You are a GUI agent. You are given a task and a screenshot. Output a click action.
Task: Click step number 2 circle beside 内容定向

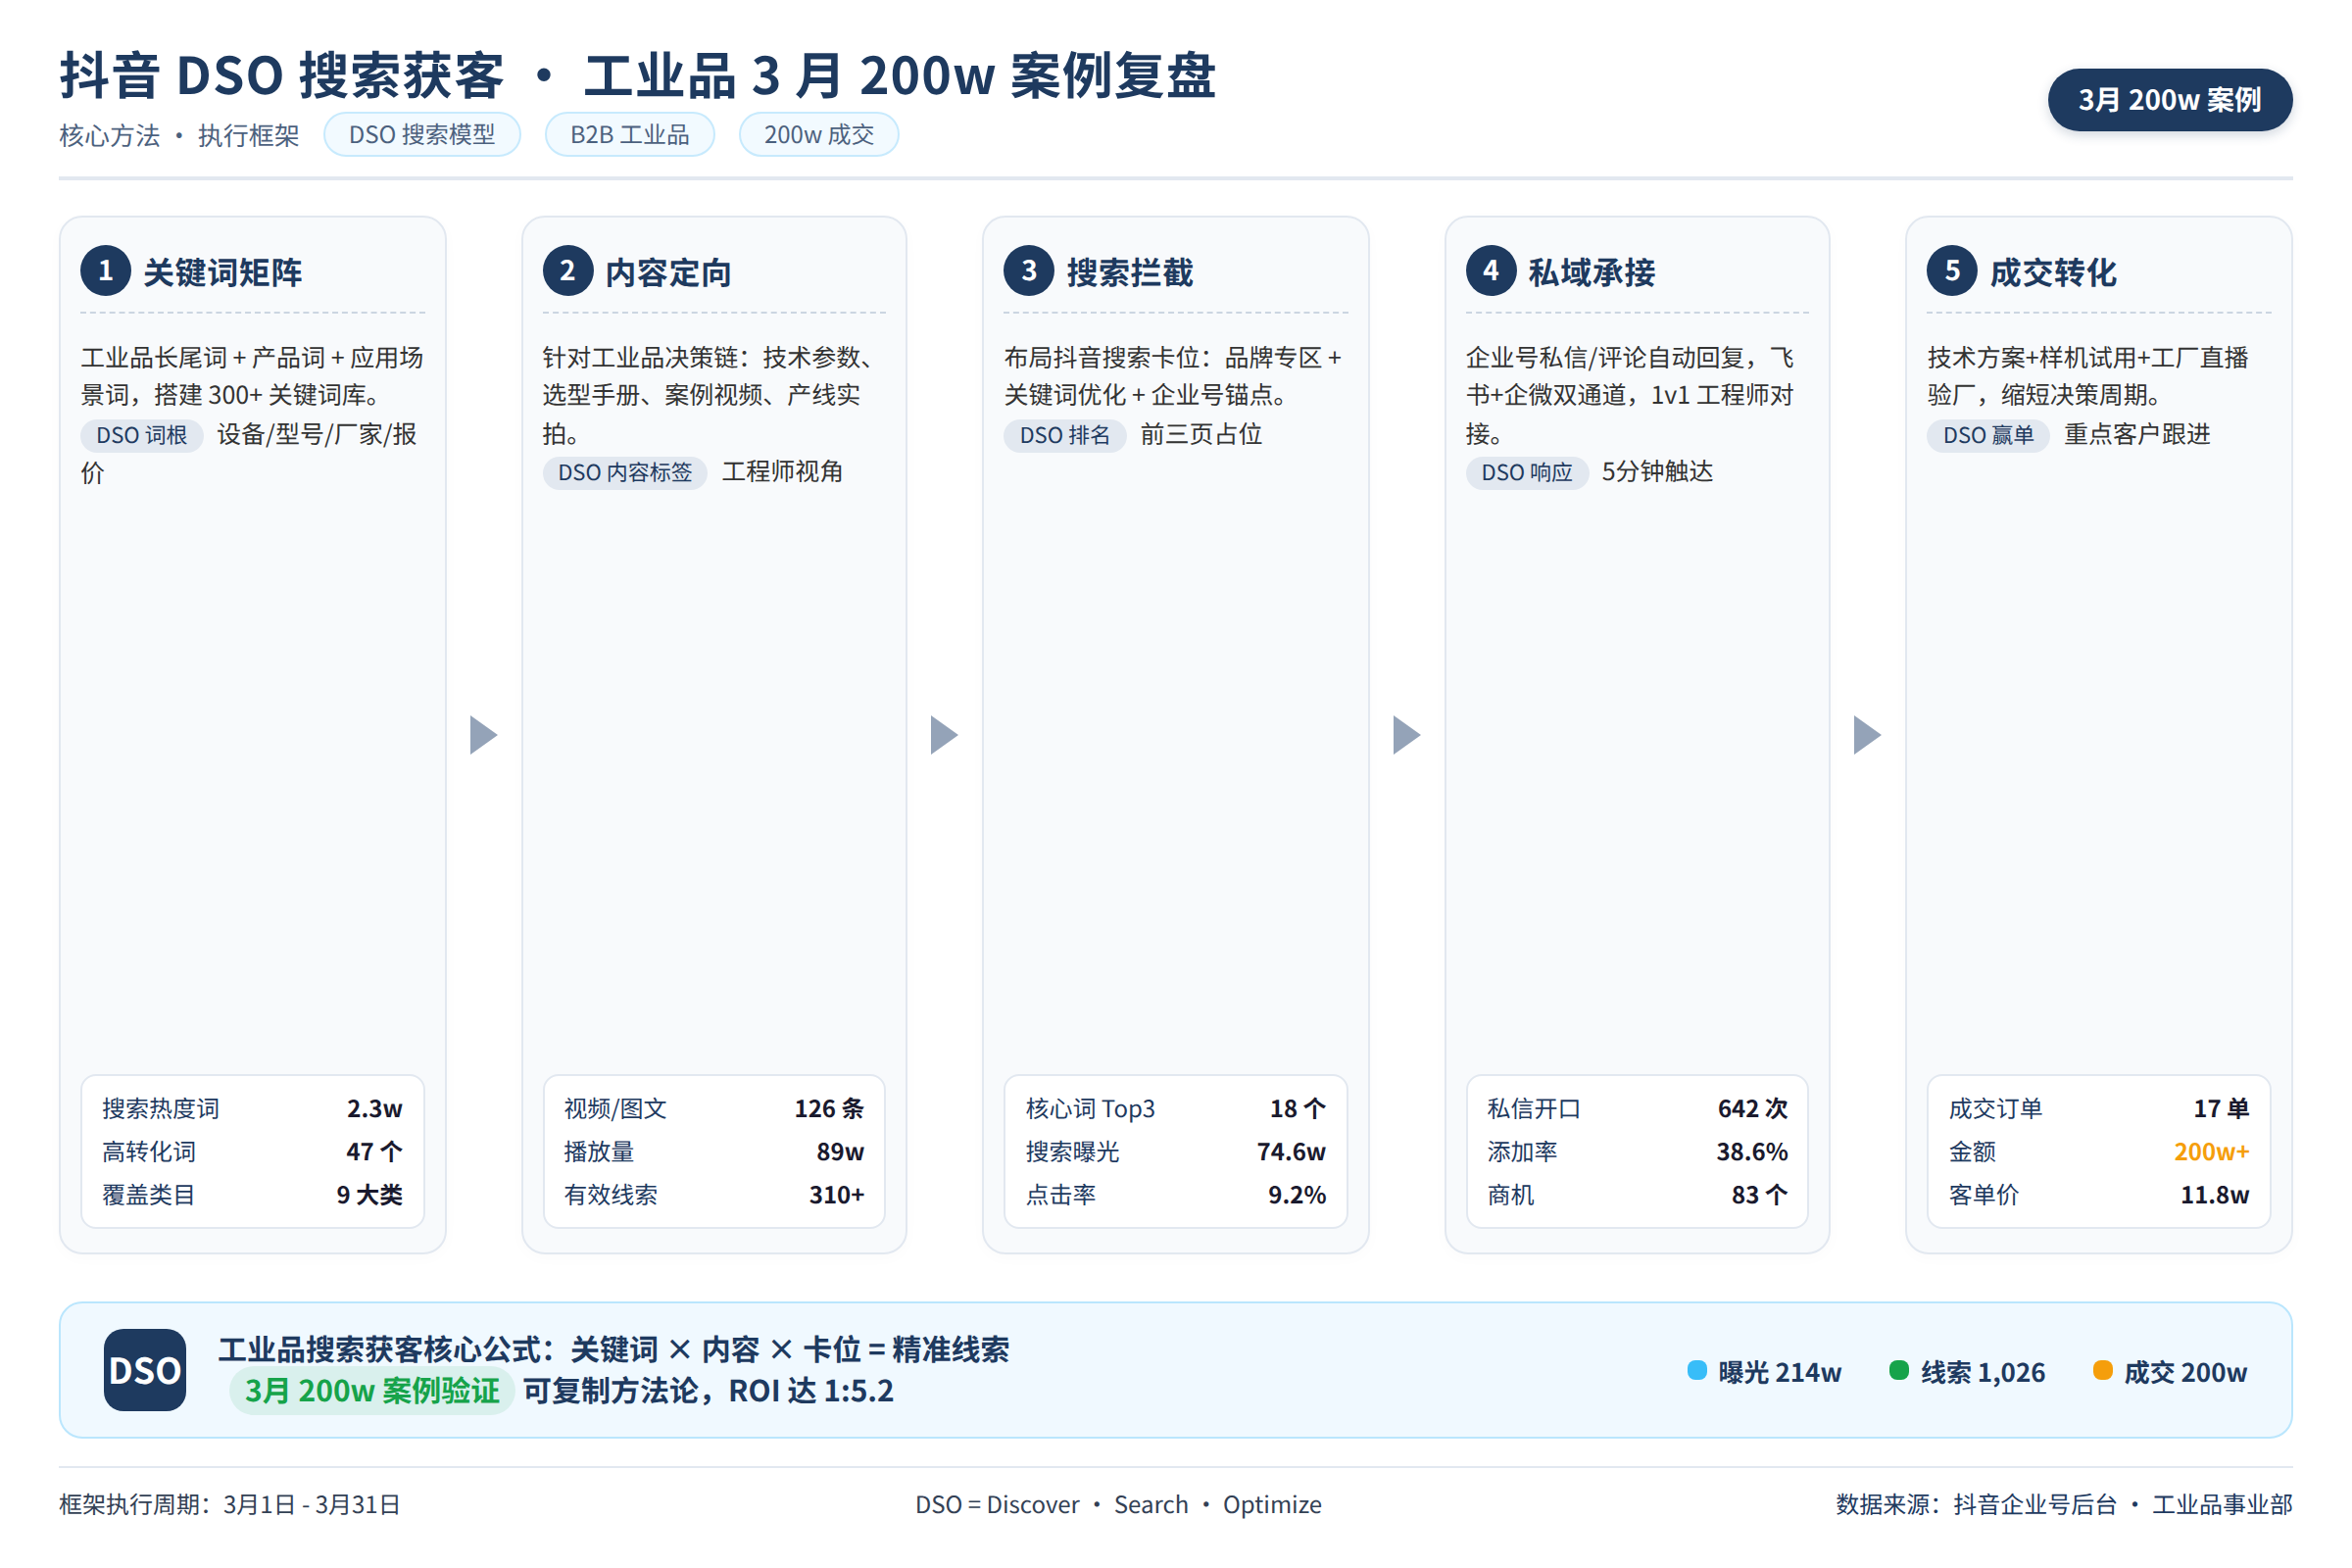[x=567, y=271]
